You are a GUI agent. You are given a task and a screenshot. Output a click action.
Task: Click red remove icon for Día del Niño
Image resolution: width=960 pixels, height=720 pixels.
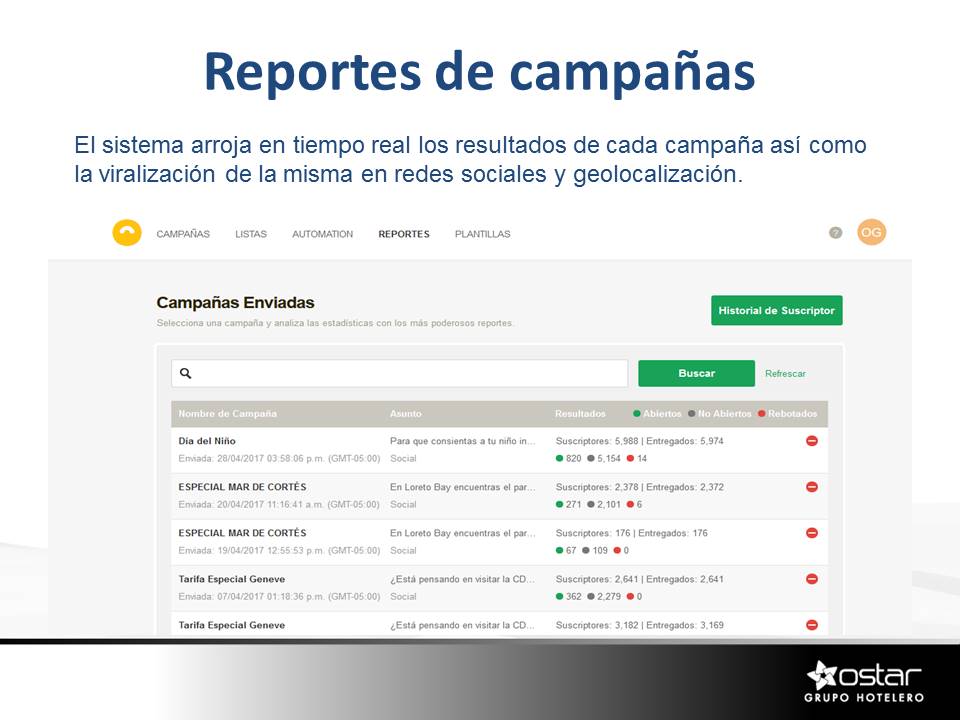coord(811,441)
